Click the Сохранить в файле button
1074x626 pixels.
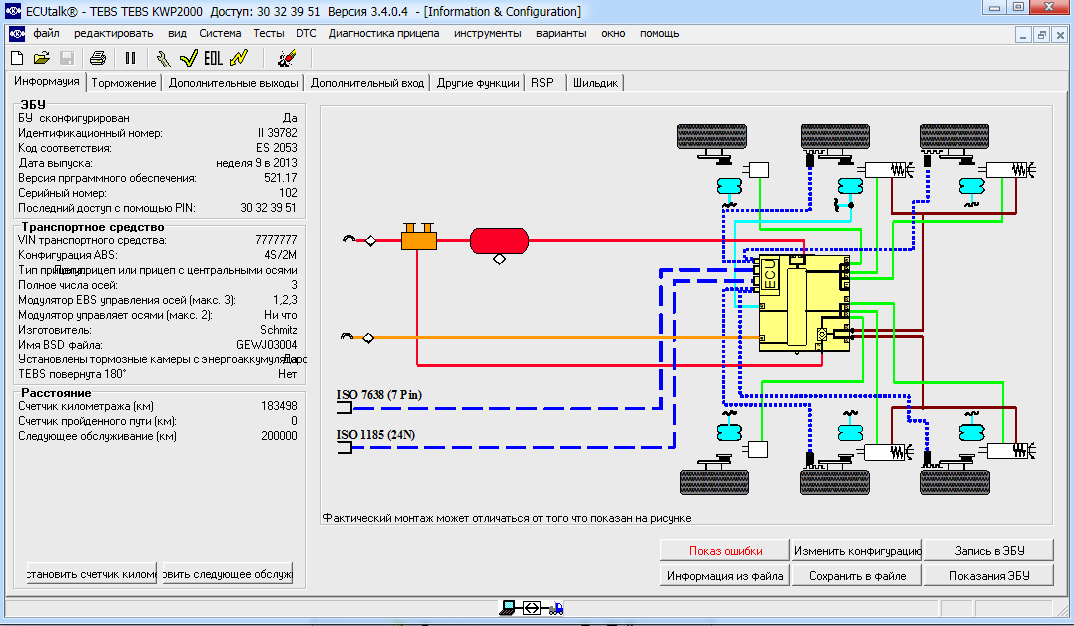tap(856, 575)
